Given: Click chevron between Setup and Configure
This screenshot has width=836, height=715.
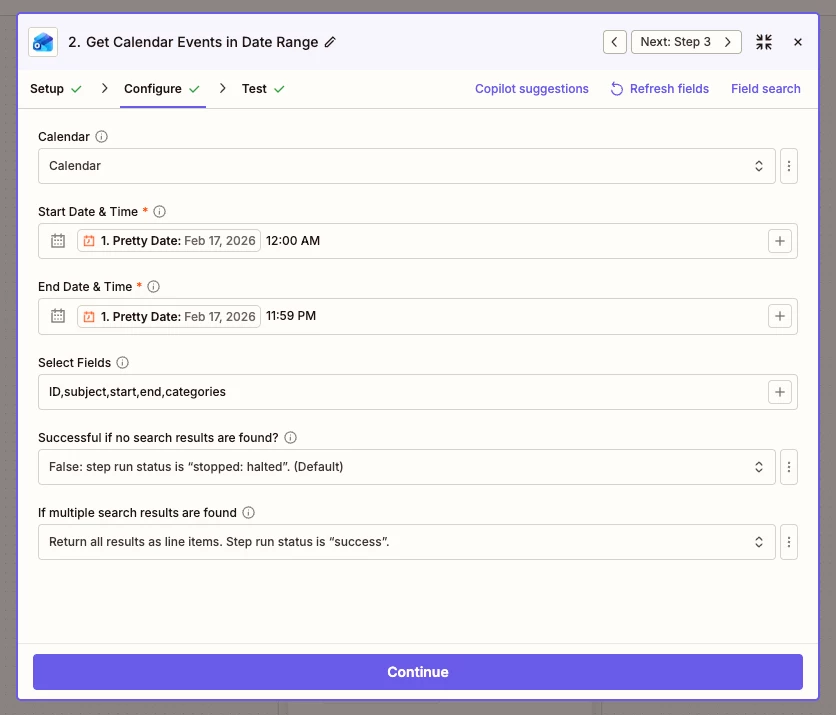Looking at the screenshot, I should point(104,89).
